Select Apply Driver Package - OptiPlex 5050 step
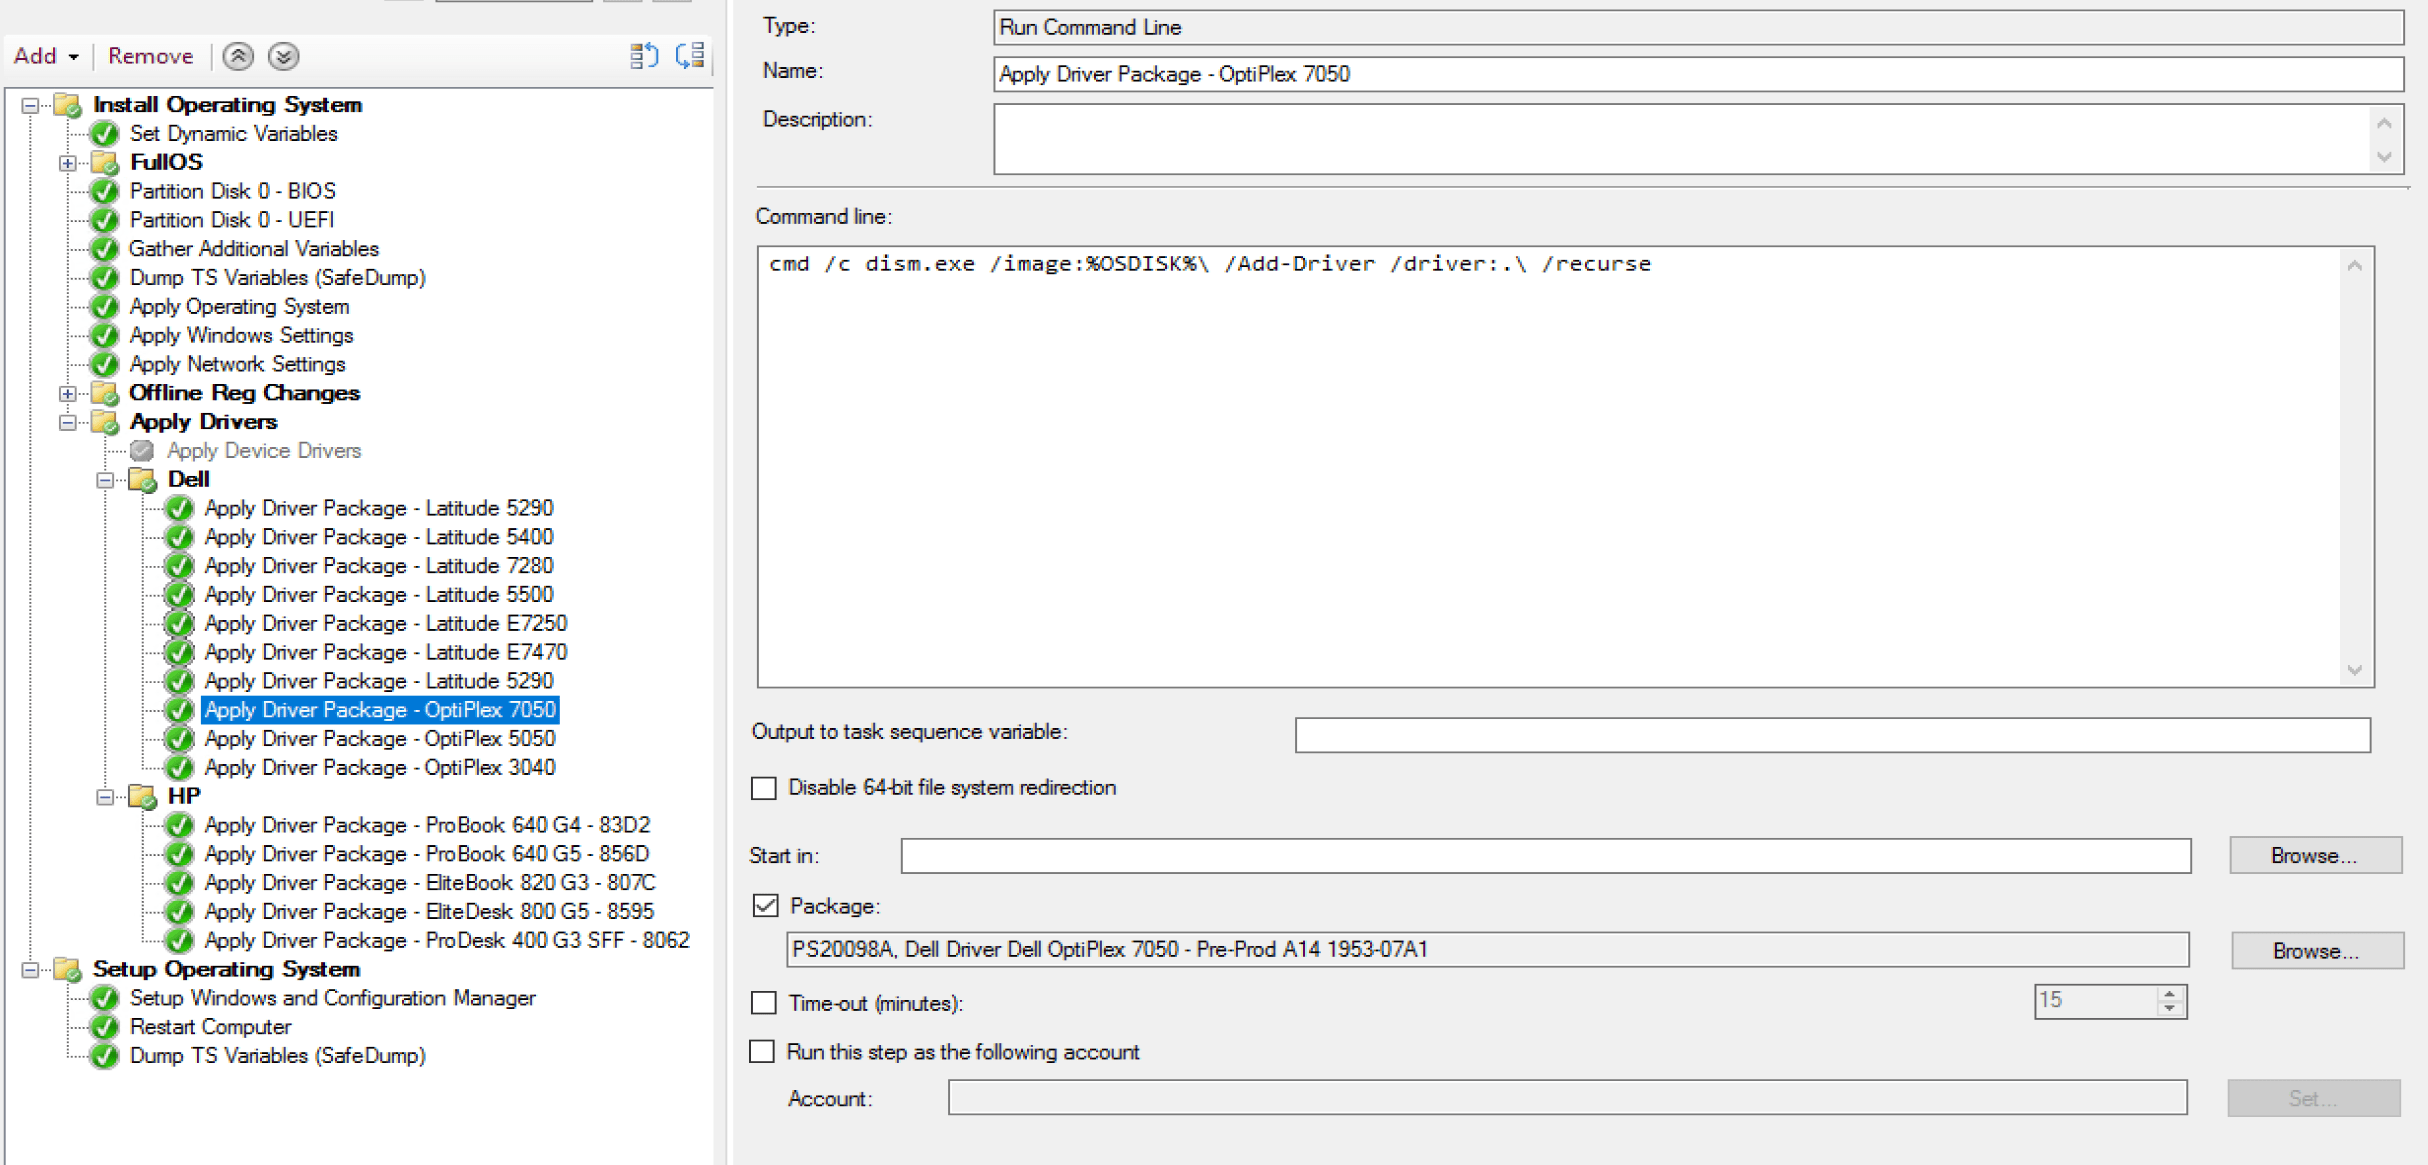This screenshot has height=1165, width=2428. pos(379,739)
